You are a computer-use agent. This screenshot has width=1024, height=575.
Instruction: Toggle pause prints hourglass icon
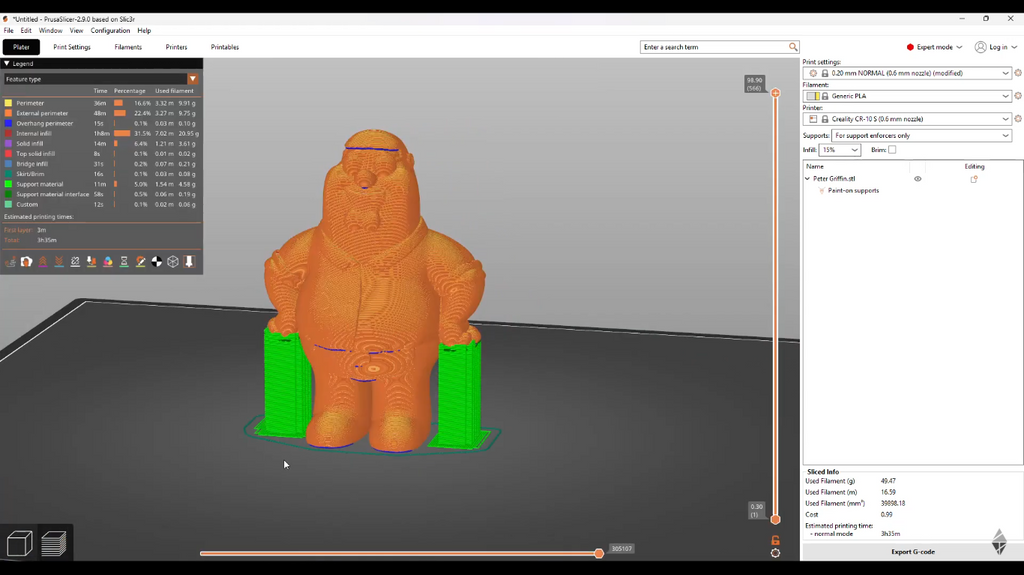124,261
